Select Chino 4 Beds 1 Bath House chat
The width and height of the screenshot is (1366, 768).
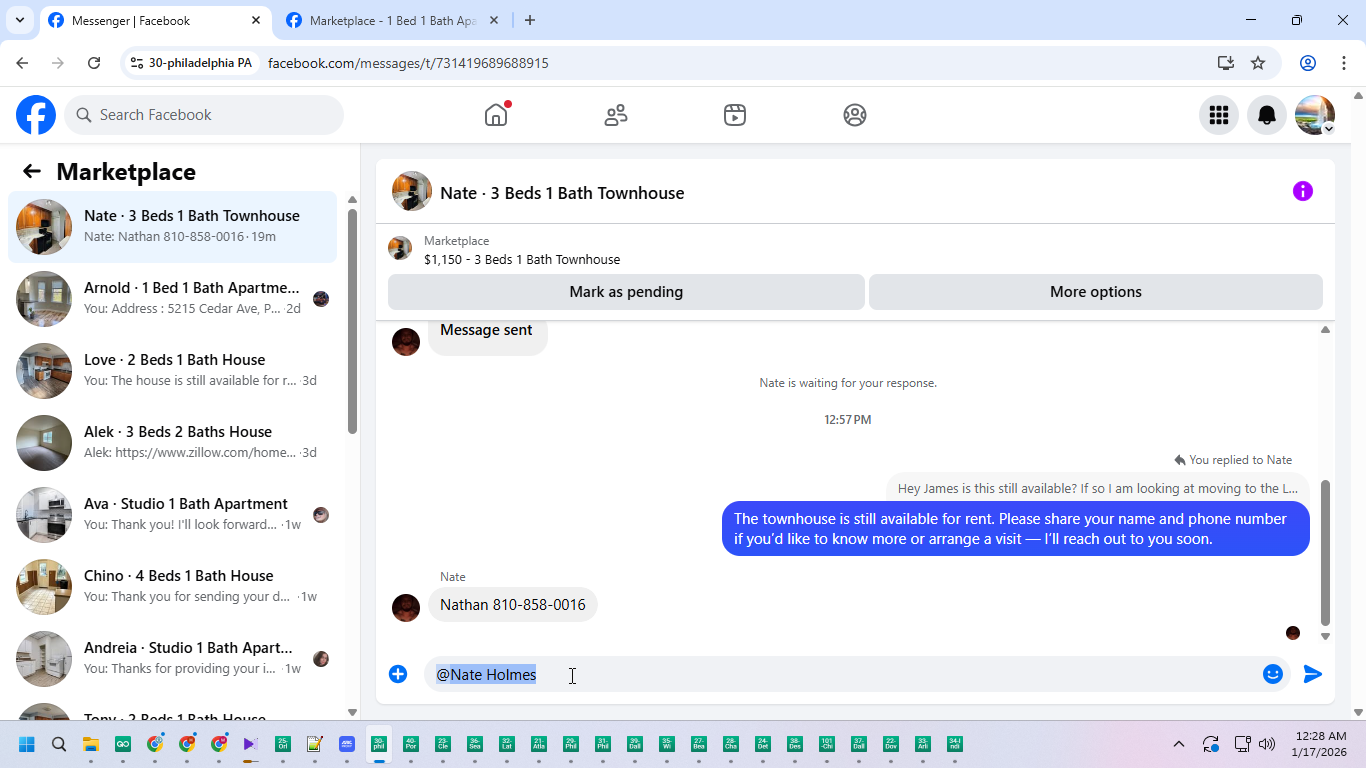pos(173,587)
